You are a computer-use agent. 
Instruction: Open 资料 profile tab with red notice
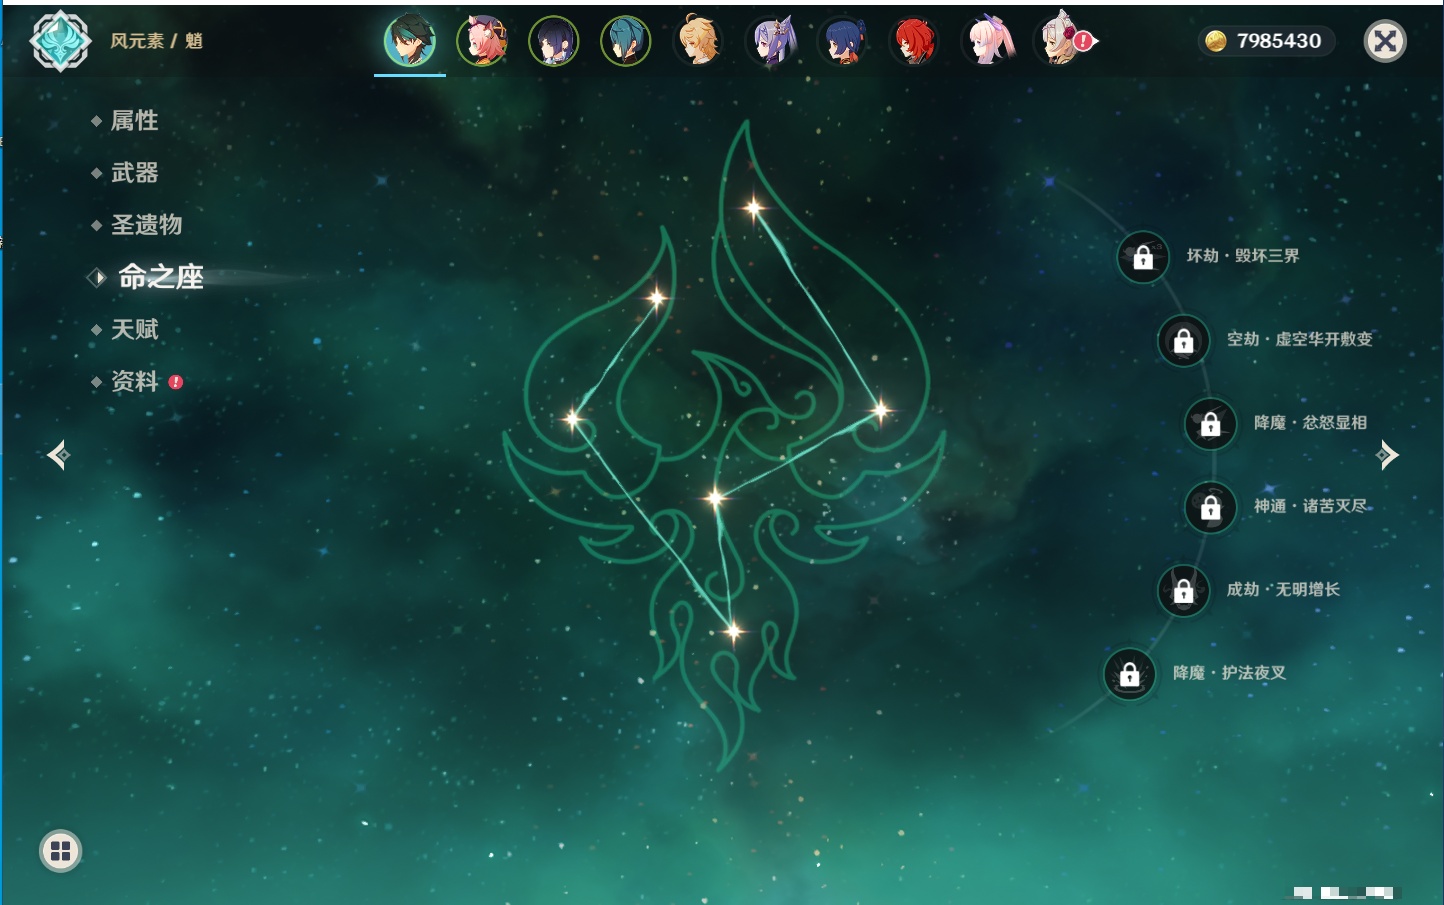click(x=134, y=382)
